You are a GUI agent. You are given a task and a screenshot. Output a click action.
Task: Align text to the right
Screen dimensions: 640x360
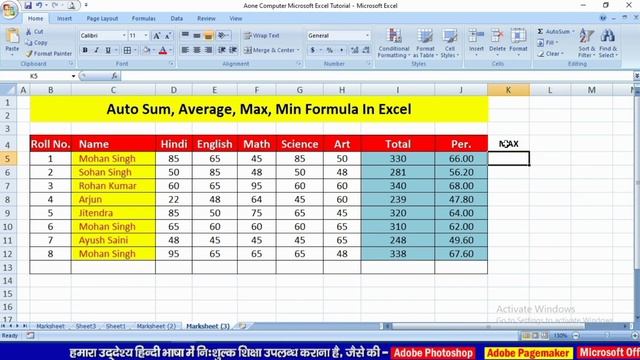tap(209, 50)
